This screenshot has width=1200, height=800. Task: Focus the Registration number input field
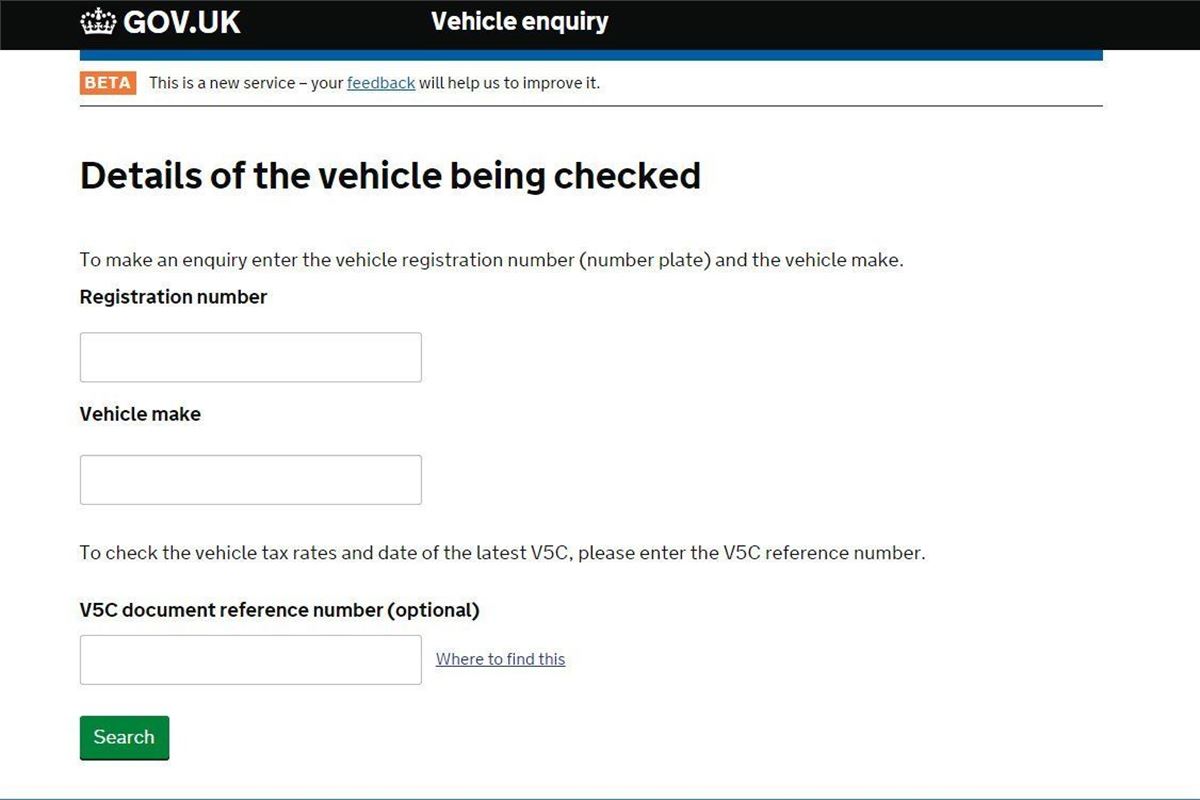pos(251,357)
